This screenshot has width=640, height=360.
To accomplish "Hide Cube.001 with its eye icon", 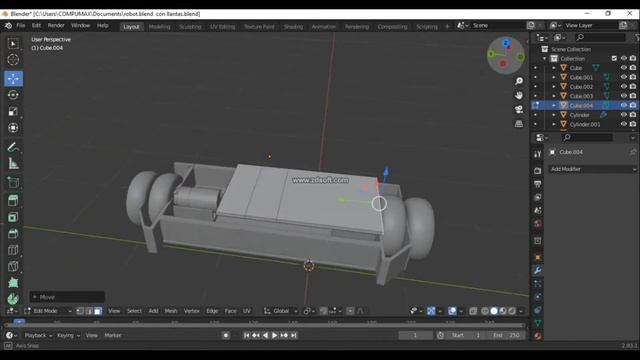I will click(x=624, y=77).
